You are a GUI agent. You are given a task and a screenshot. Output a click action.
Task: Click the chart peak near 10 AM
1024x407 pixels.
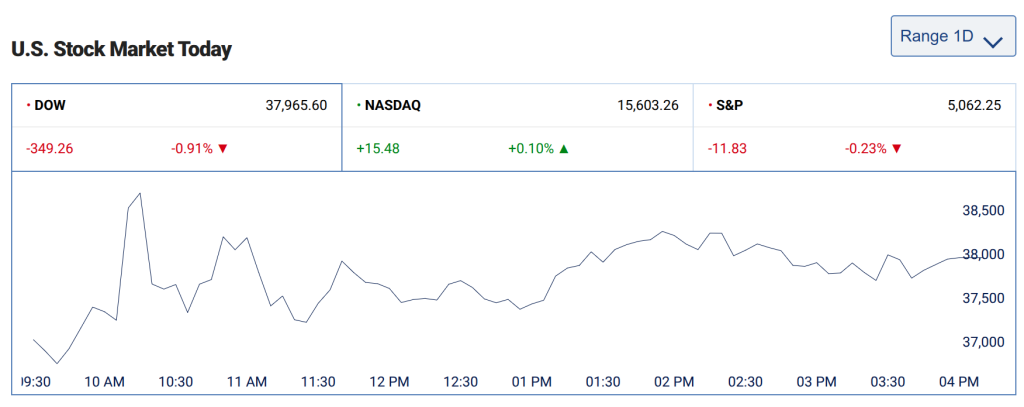click(x=139, y=194)
